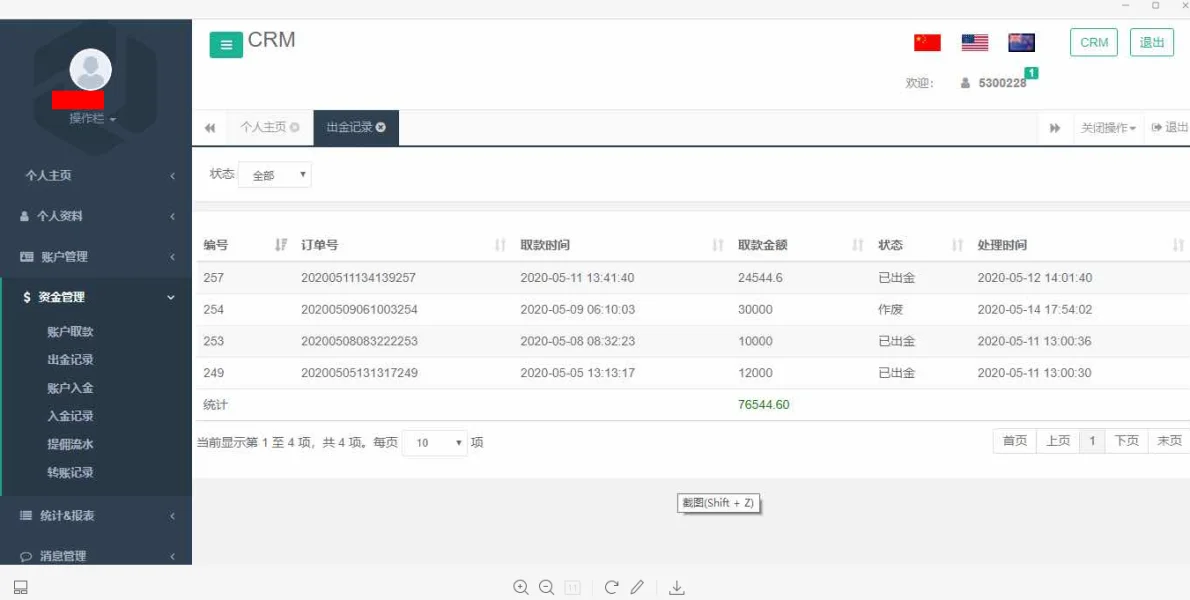This screenshot has width=1190, height=600.
Task: Switch to the 个人主页 tab
Action: pyautogui.click(x=263, y=128)
